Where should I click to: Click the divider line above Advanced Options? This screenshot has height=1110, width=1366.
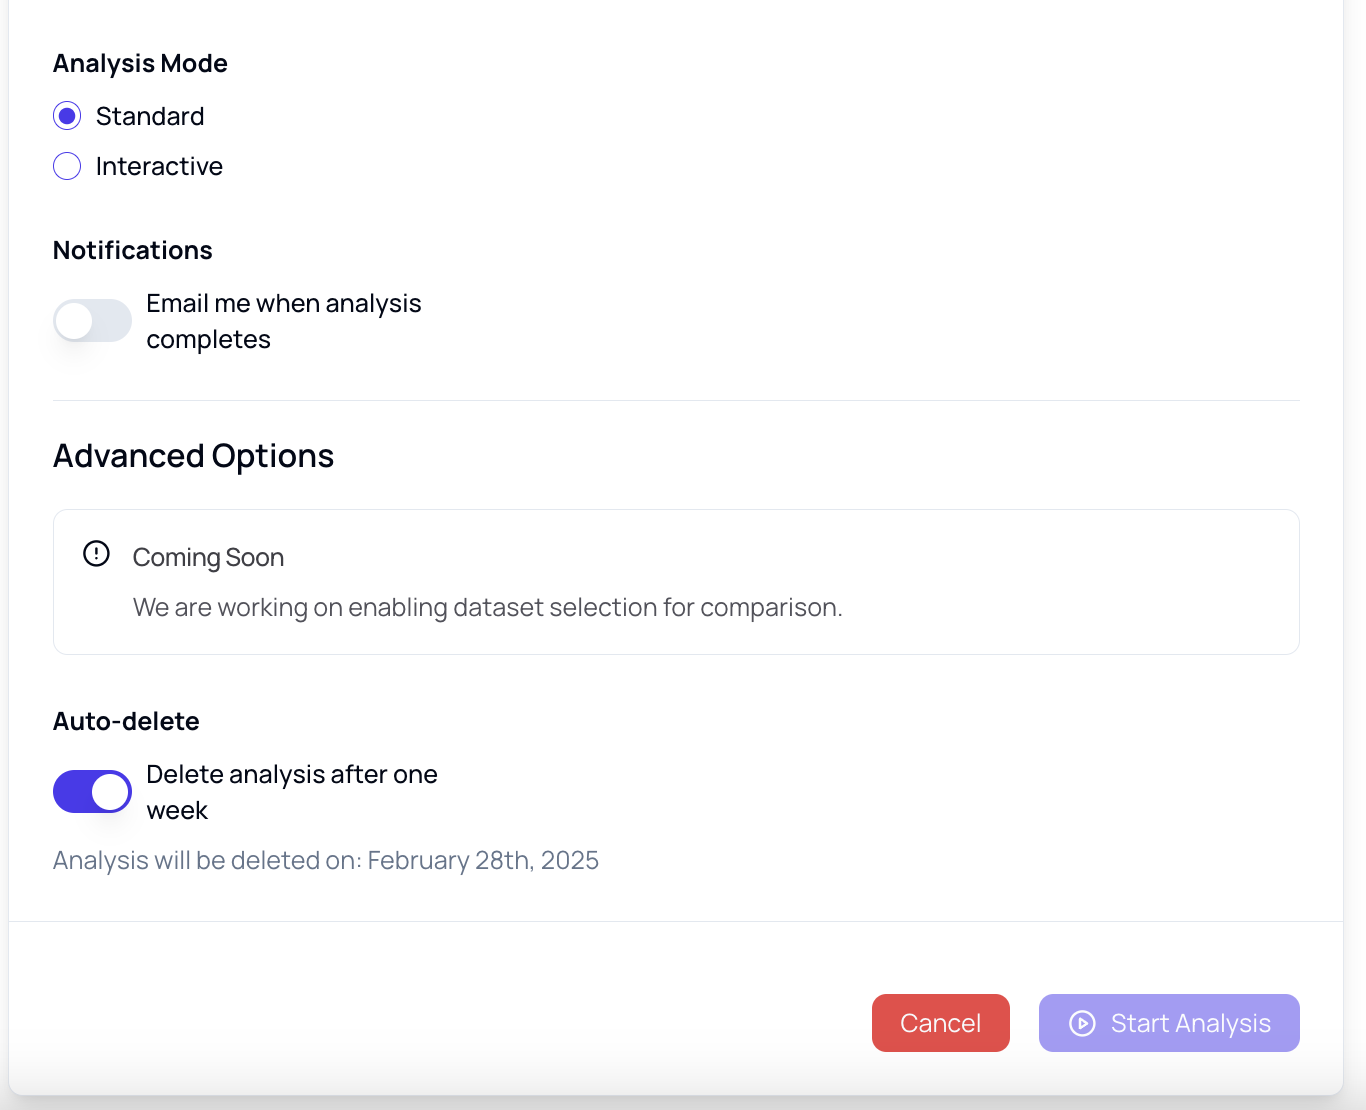(x=676, y=400)
